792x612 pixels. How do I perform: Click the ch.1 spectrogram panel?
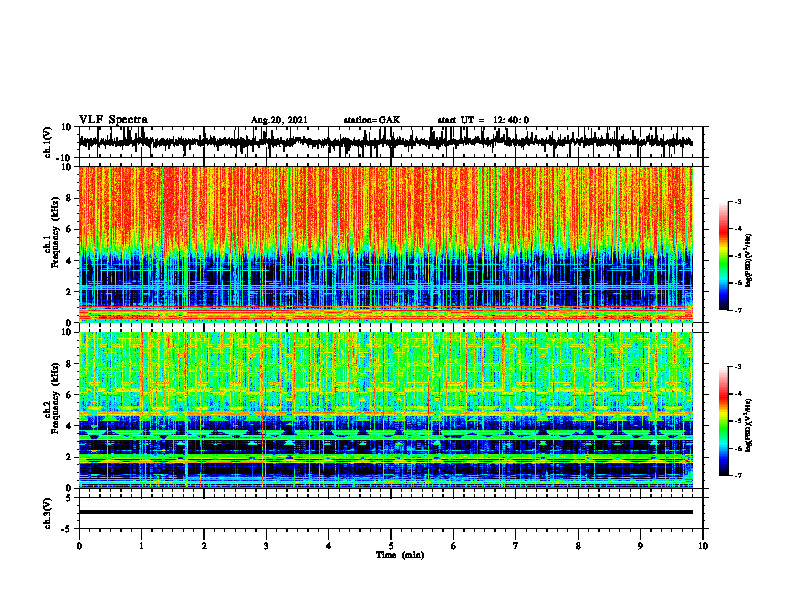click(x=386, y=244)
